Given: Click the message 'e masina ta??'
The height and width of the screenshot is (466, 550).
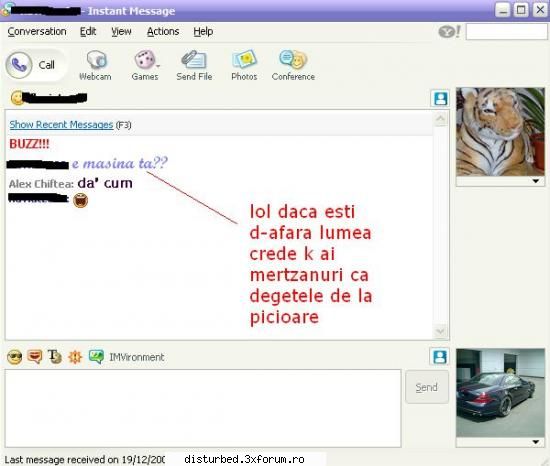Looking at the screenshot, I should (x=120, y=163).
